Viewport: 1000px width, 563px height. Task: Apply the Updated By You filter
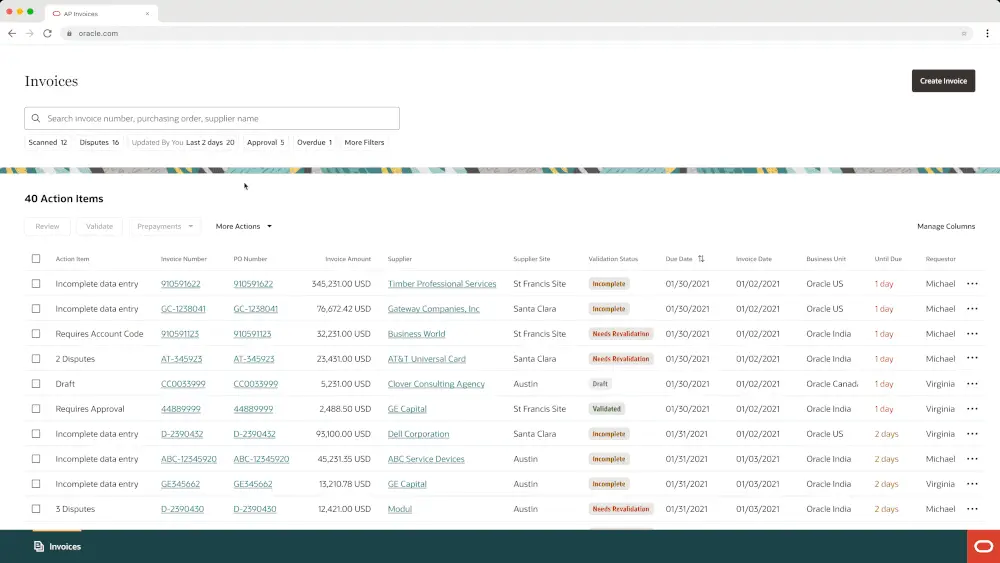click(183, 142)
